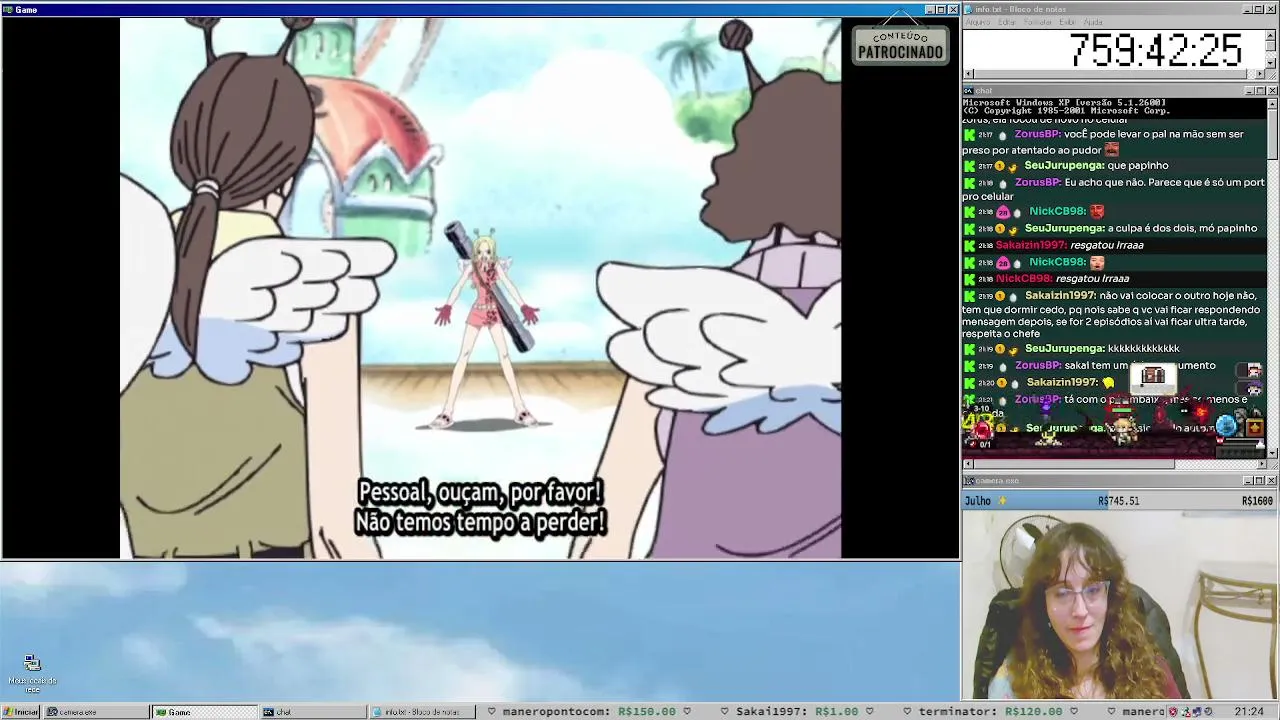Viewport: 1280px width, 720px height.
Task: Click the chat window scroll up arrow
Action: pos(1272,102)
